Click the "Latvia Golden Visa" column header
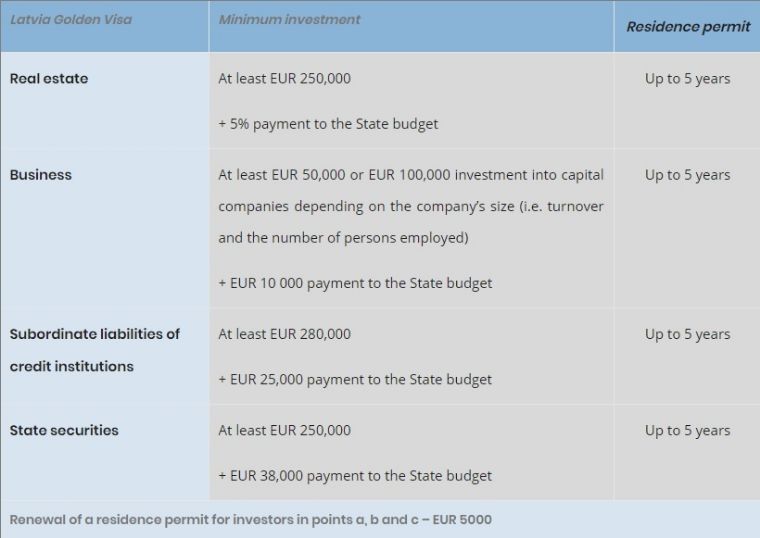 70,19
